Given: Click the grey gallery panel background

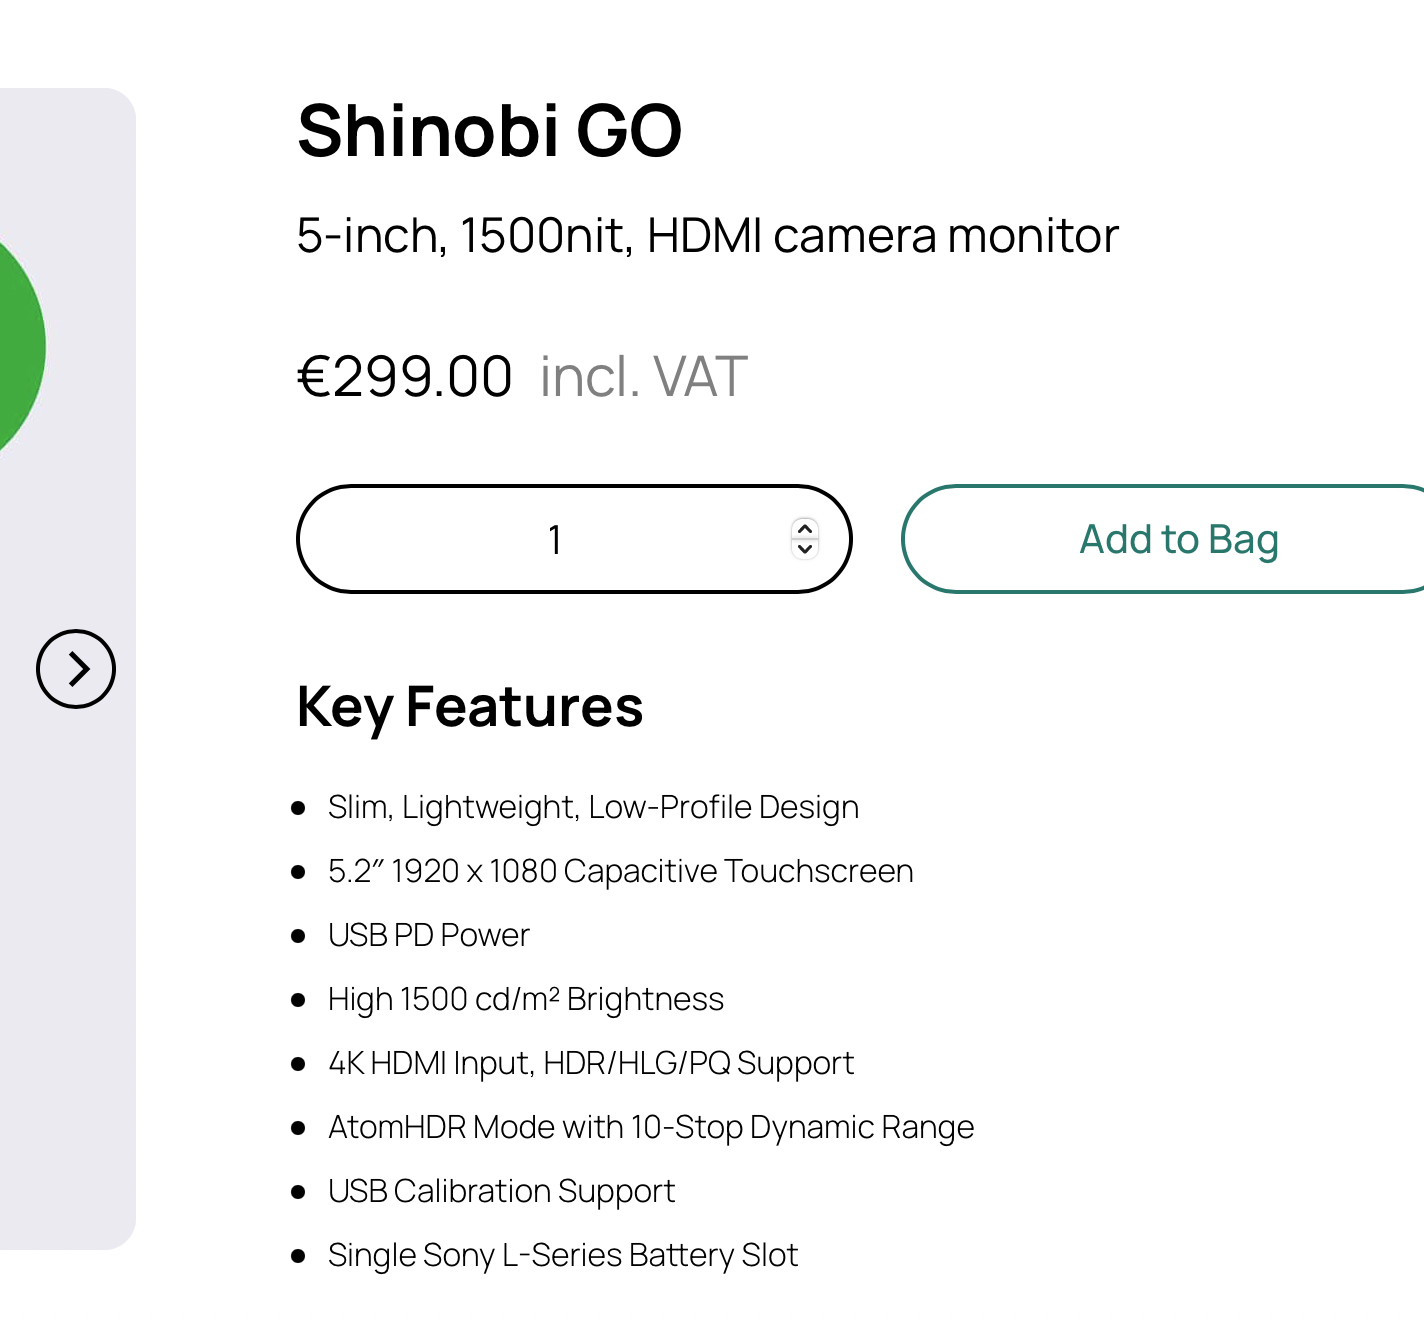Looking at the screenshot, I should click(x=70, y=950).
